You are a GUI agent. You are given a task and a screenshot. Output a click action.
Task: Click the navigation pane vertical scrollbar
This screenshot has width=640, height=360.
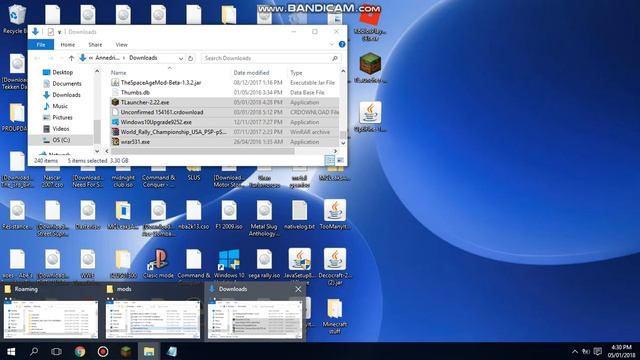pyautogui.click(x=97, y=131)
